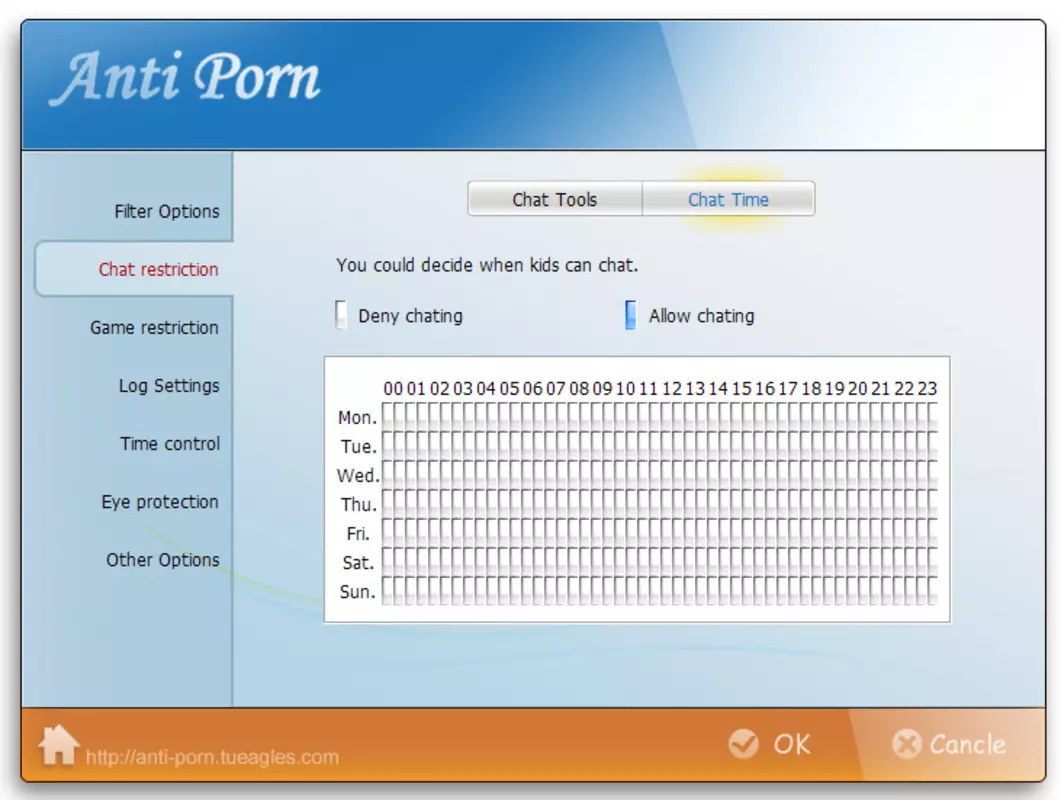This screenshot has width=1061, height=800.
Task: Click the Wed. row label
Action: tap(358, 476)
